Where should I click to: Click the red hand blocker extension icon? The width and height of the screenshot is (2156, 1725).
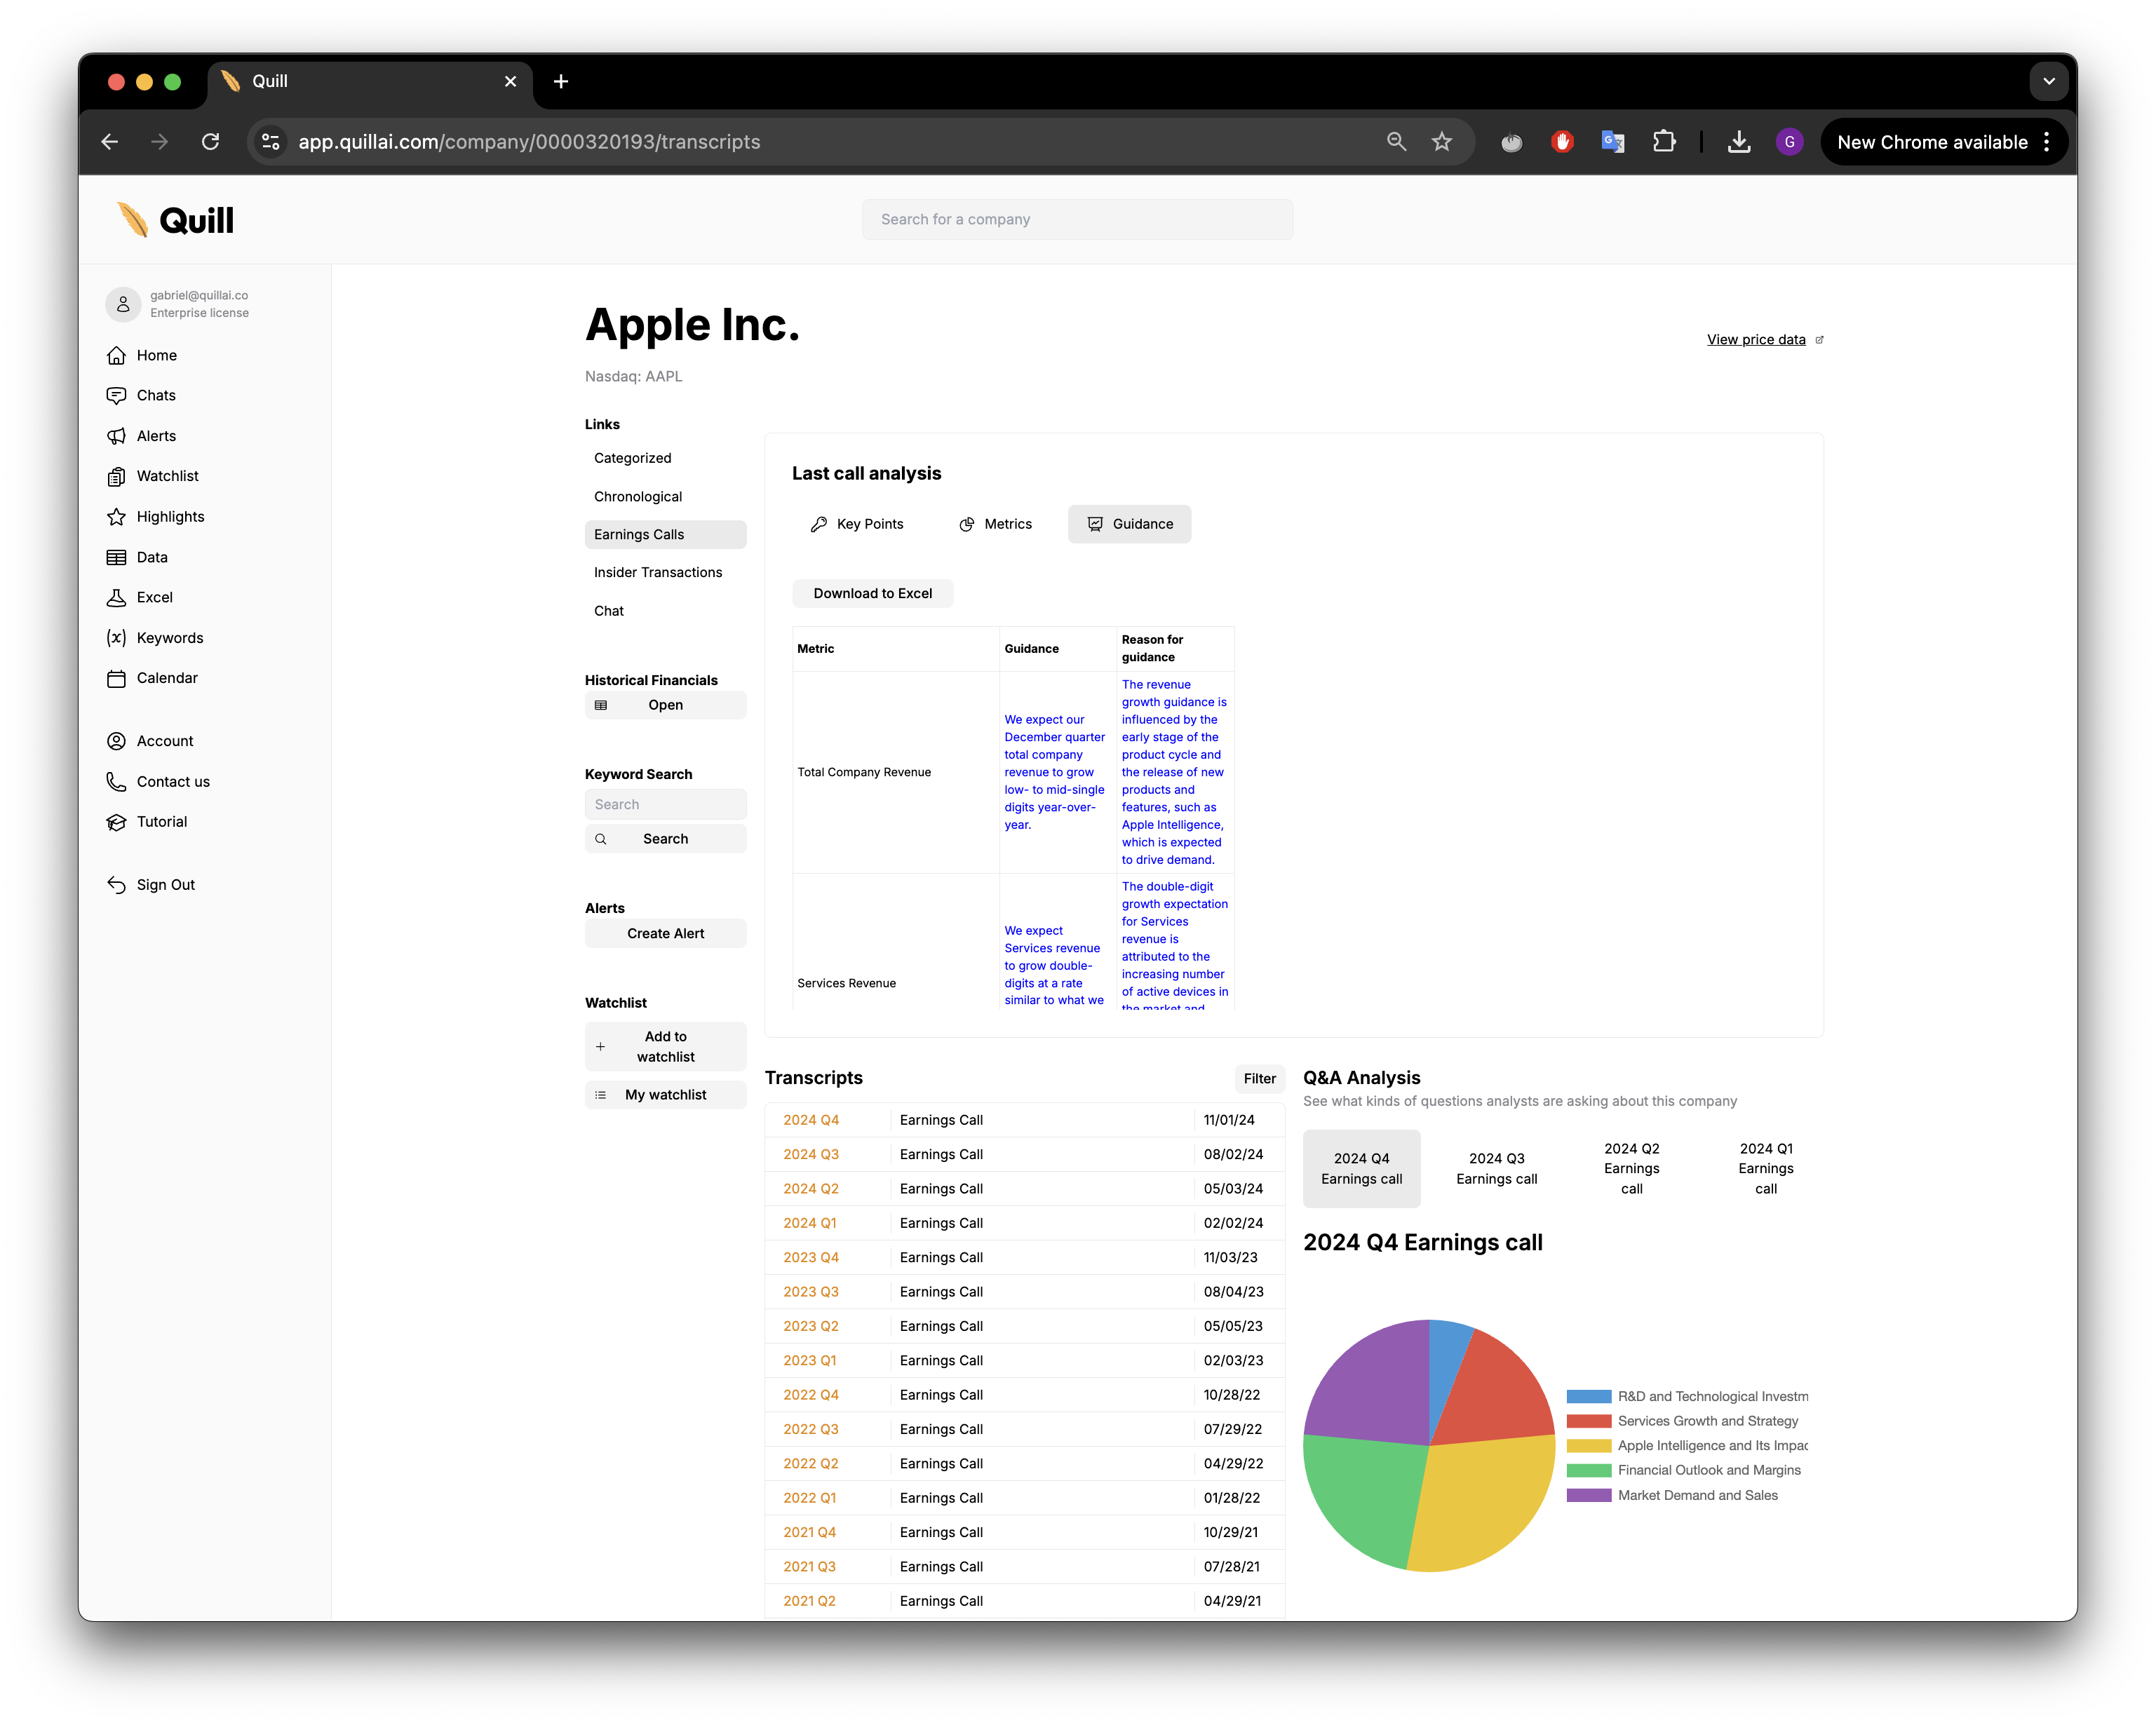tap(1562, 142)
